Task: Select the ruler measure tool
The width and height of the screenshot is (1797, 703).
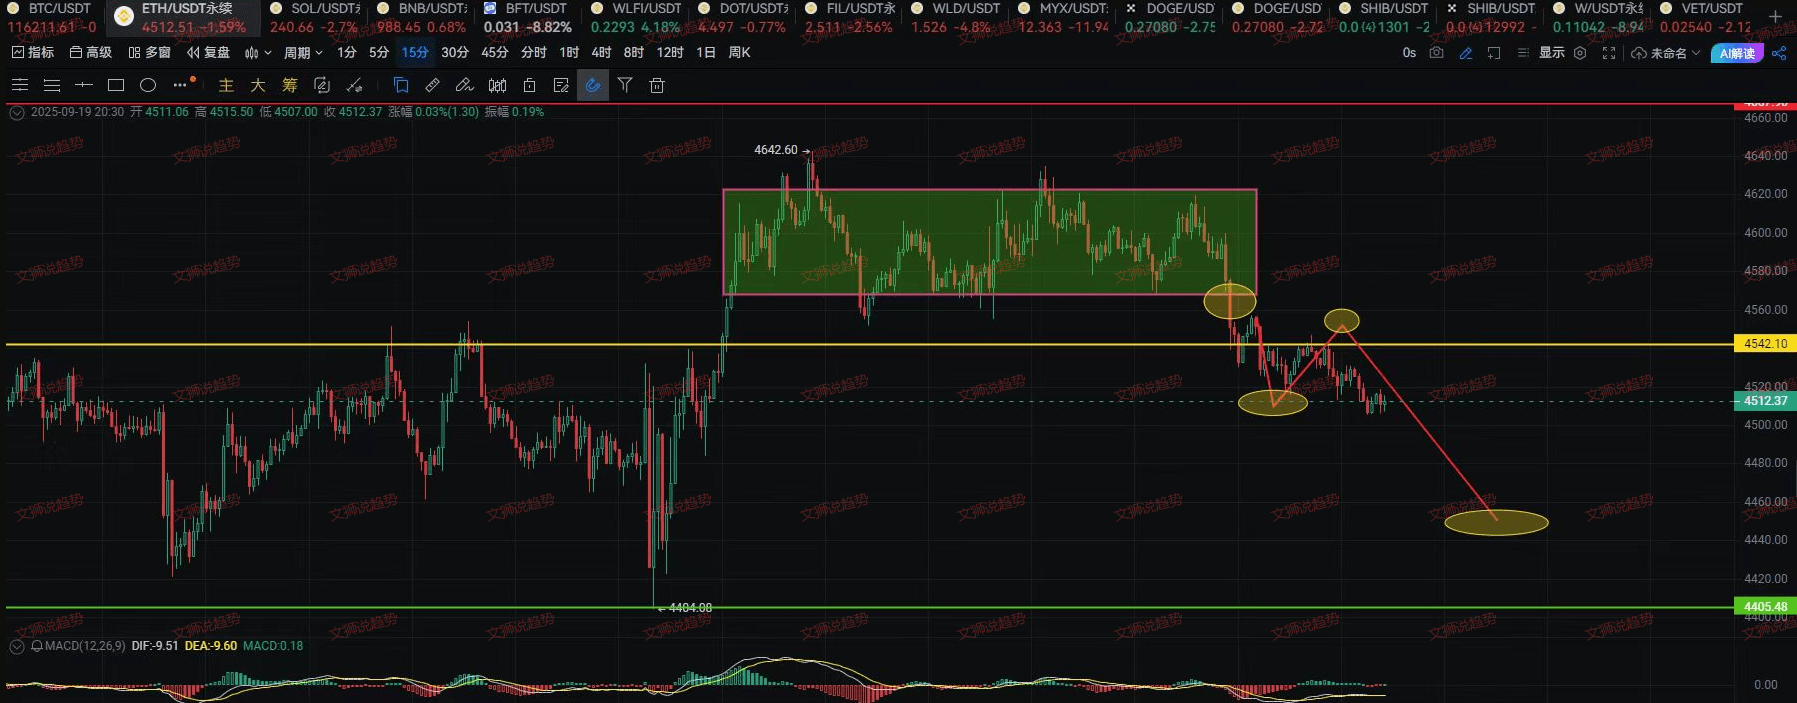Action: point(433,85)
